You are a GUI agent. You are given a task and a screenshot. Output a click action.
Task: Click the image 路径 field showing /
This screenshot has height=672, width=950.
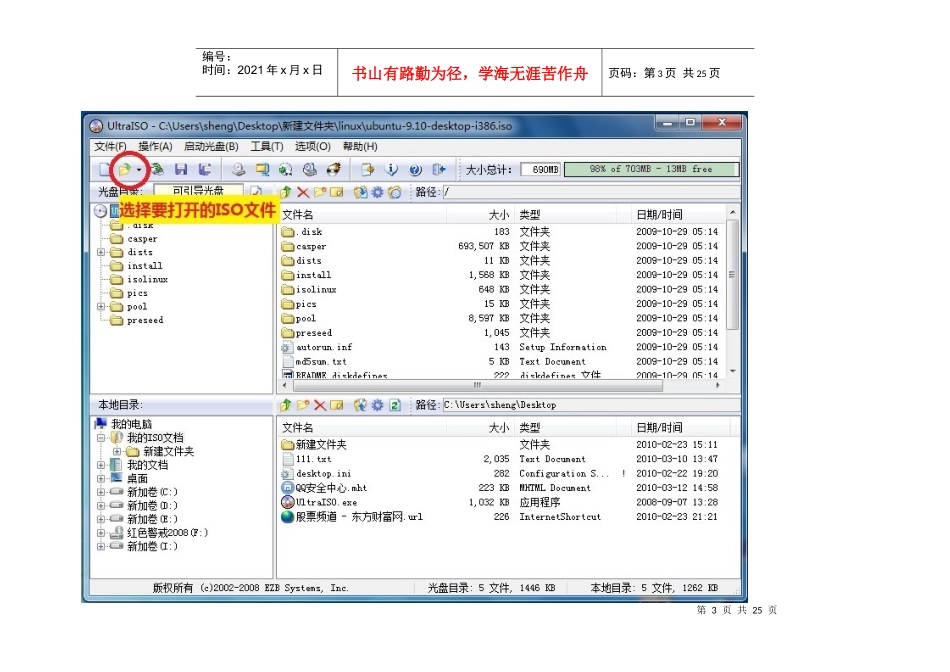point(591,192)
